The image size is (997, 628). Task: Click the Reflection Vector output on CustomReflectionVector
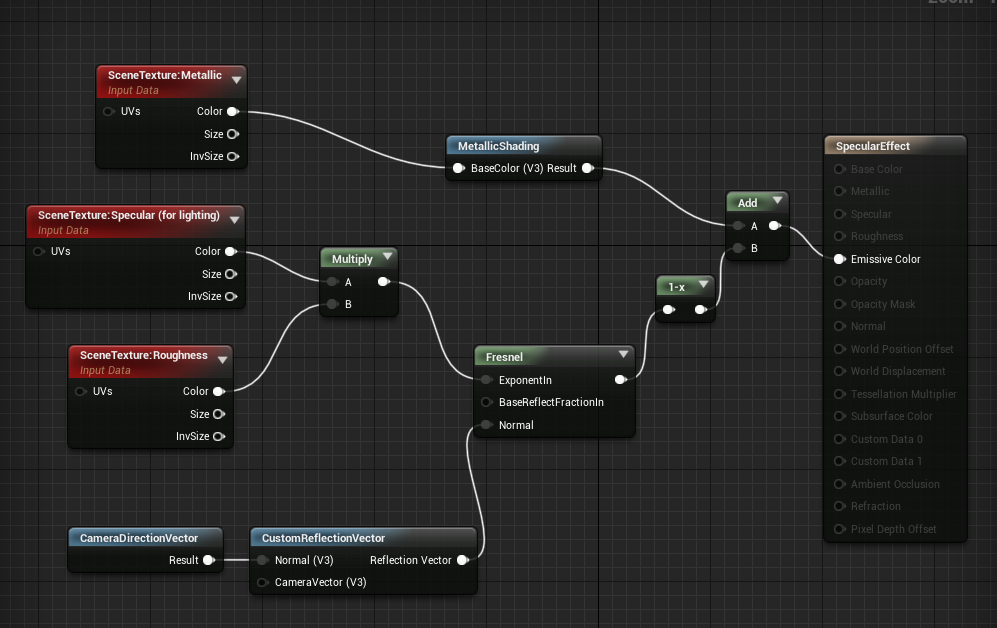(x=462, y=560)
